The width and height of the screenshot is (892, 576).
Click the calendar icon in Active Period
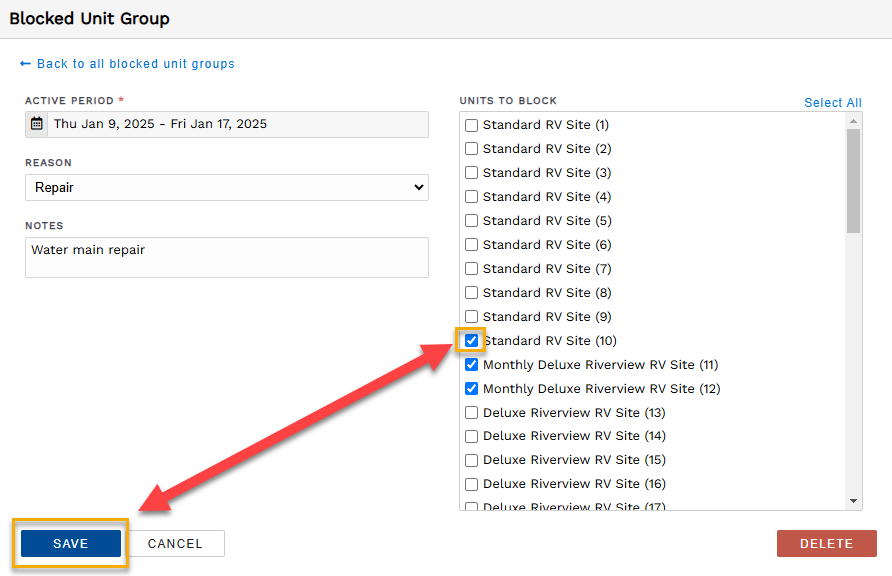(37, 124)
